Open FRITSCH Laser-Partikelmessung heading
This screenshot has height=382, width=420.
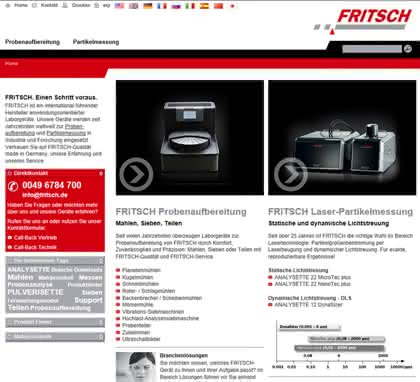(x=340, y=212)
